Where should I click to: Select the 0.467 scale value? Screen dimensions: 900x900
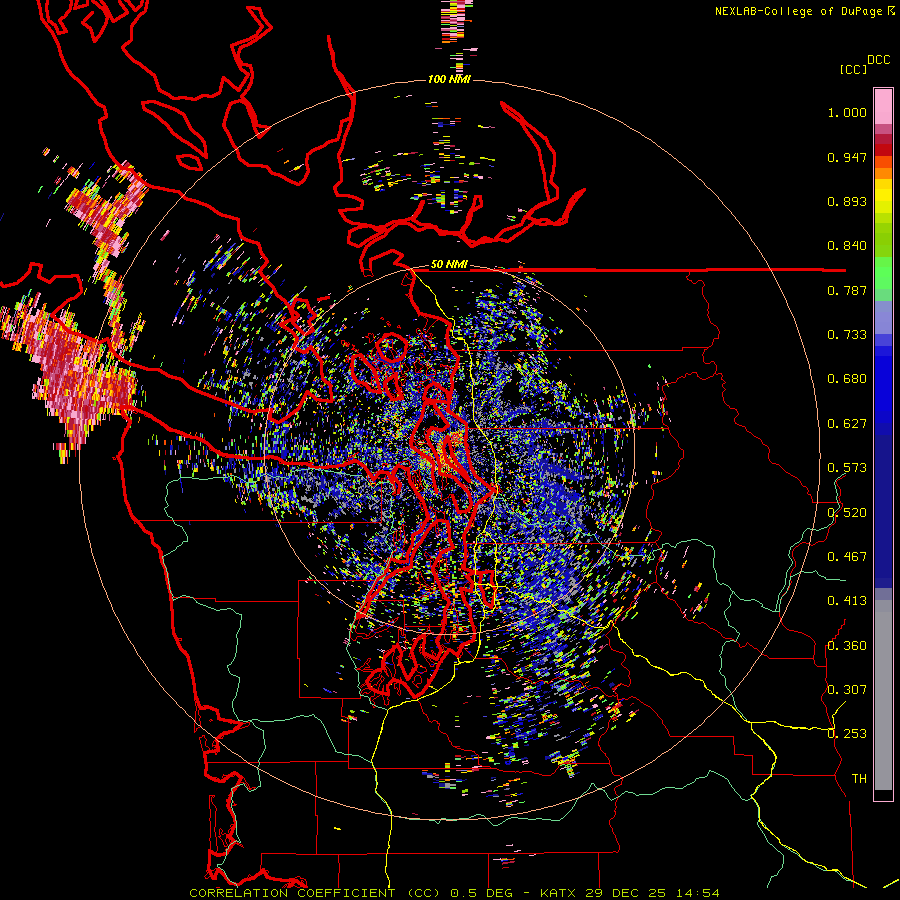point(847,557)
